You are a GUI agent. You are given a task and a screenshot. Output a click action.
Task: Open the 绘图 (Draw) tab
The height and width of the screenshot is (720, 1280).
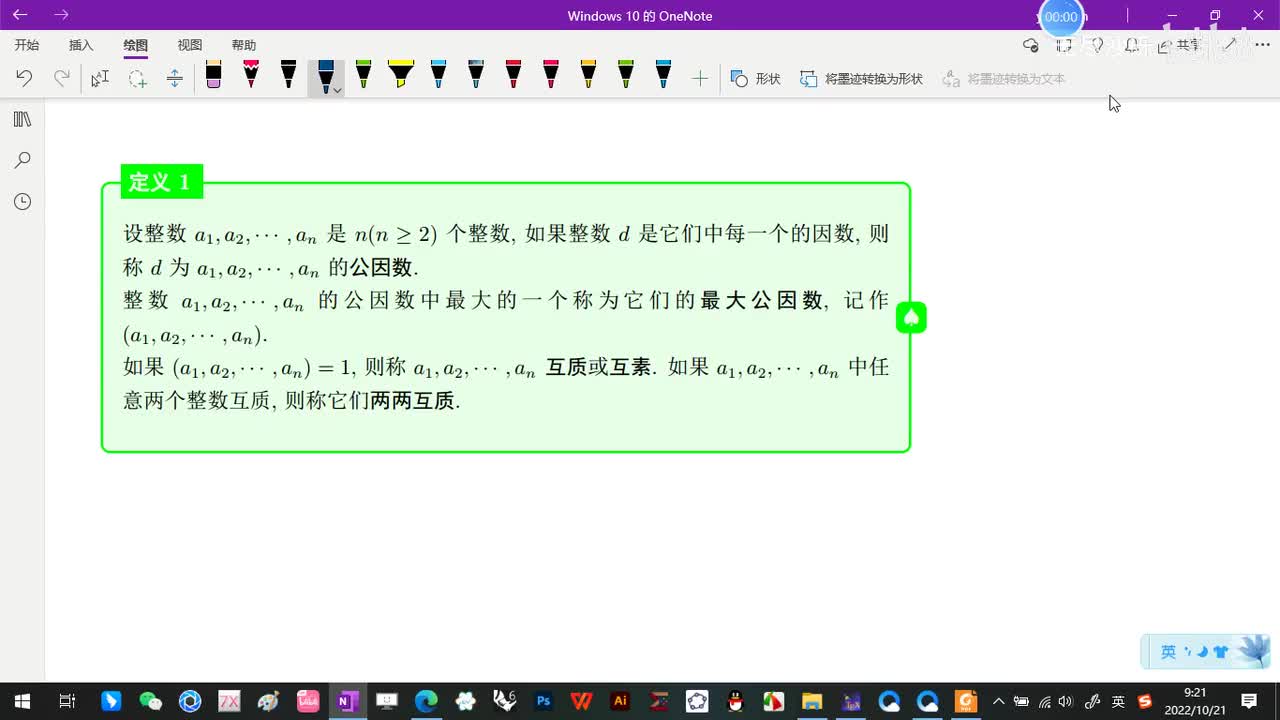coord(136,45)
